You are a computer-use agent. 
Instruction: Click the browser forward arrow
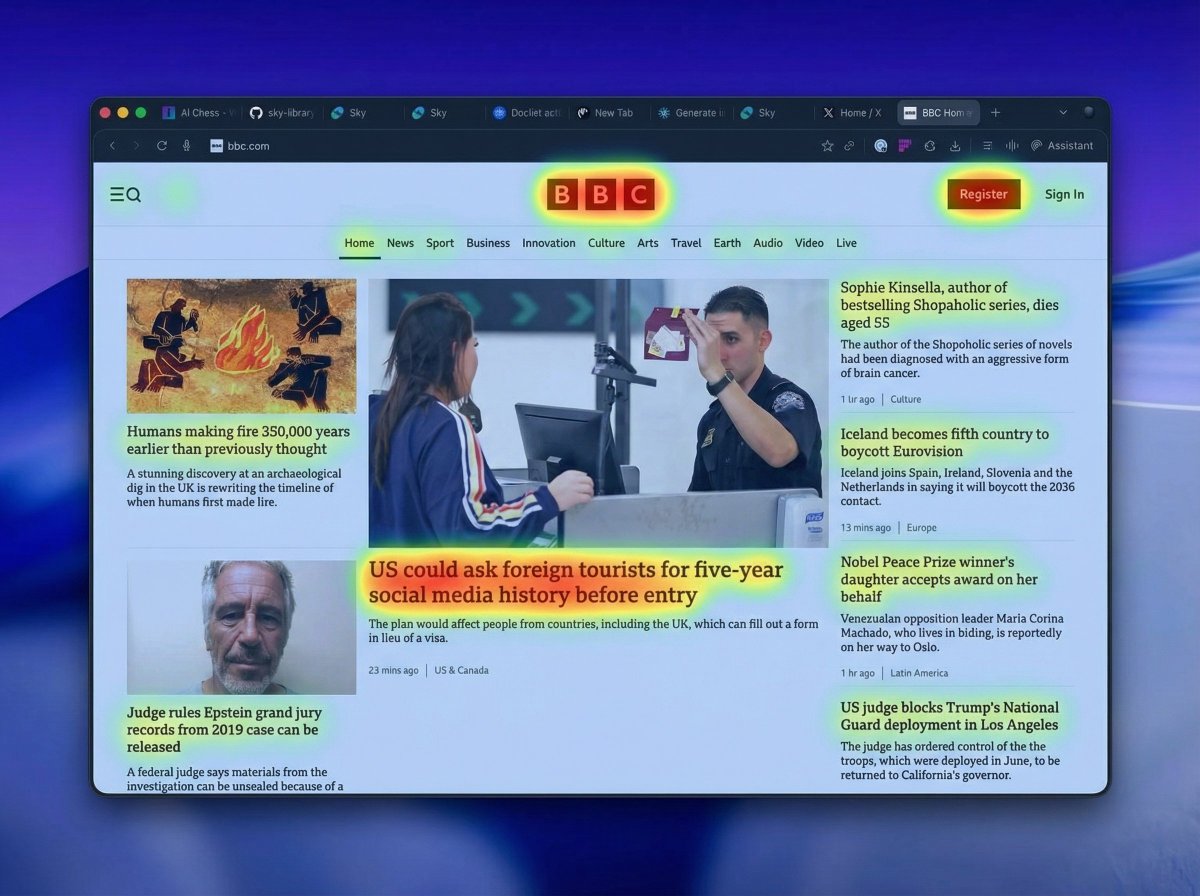137,146
